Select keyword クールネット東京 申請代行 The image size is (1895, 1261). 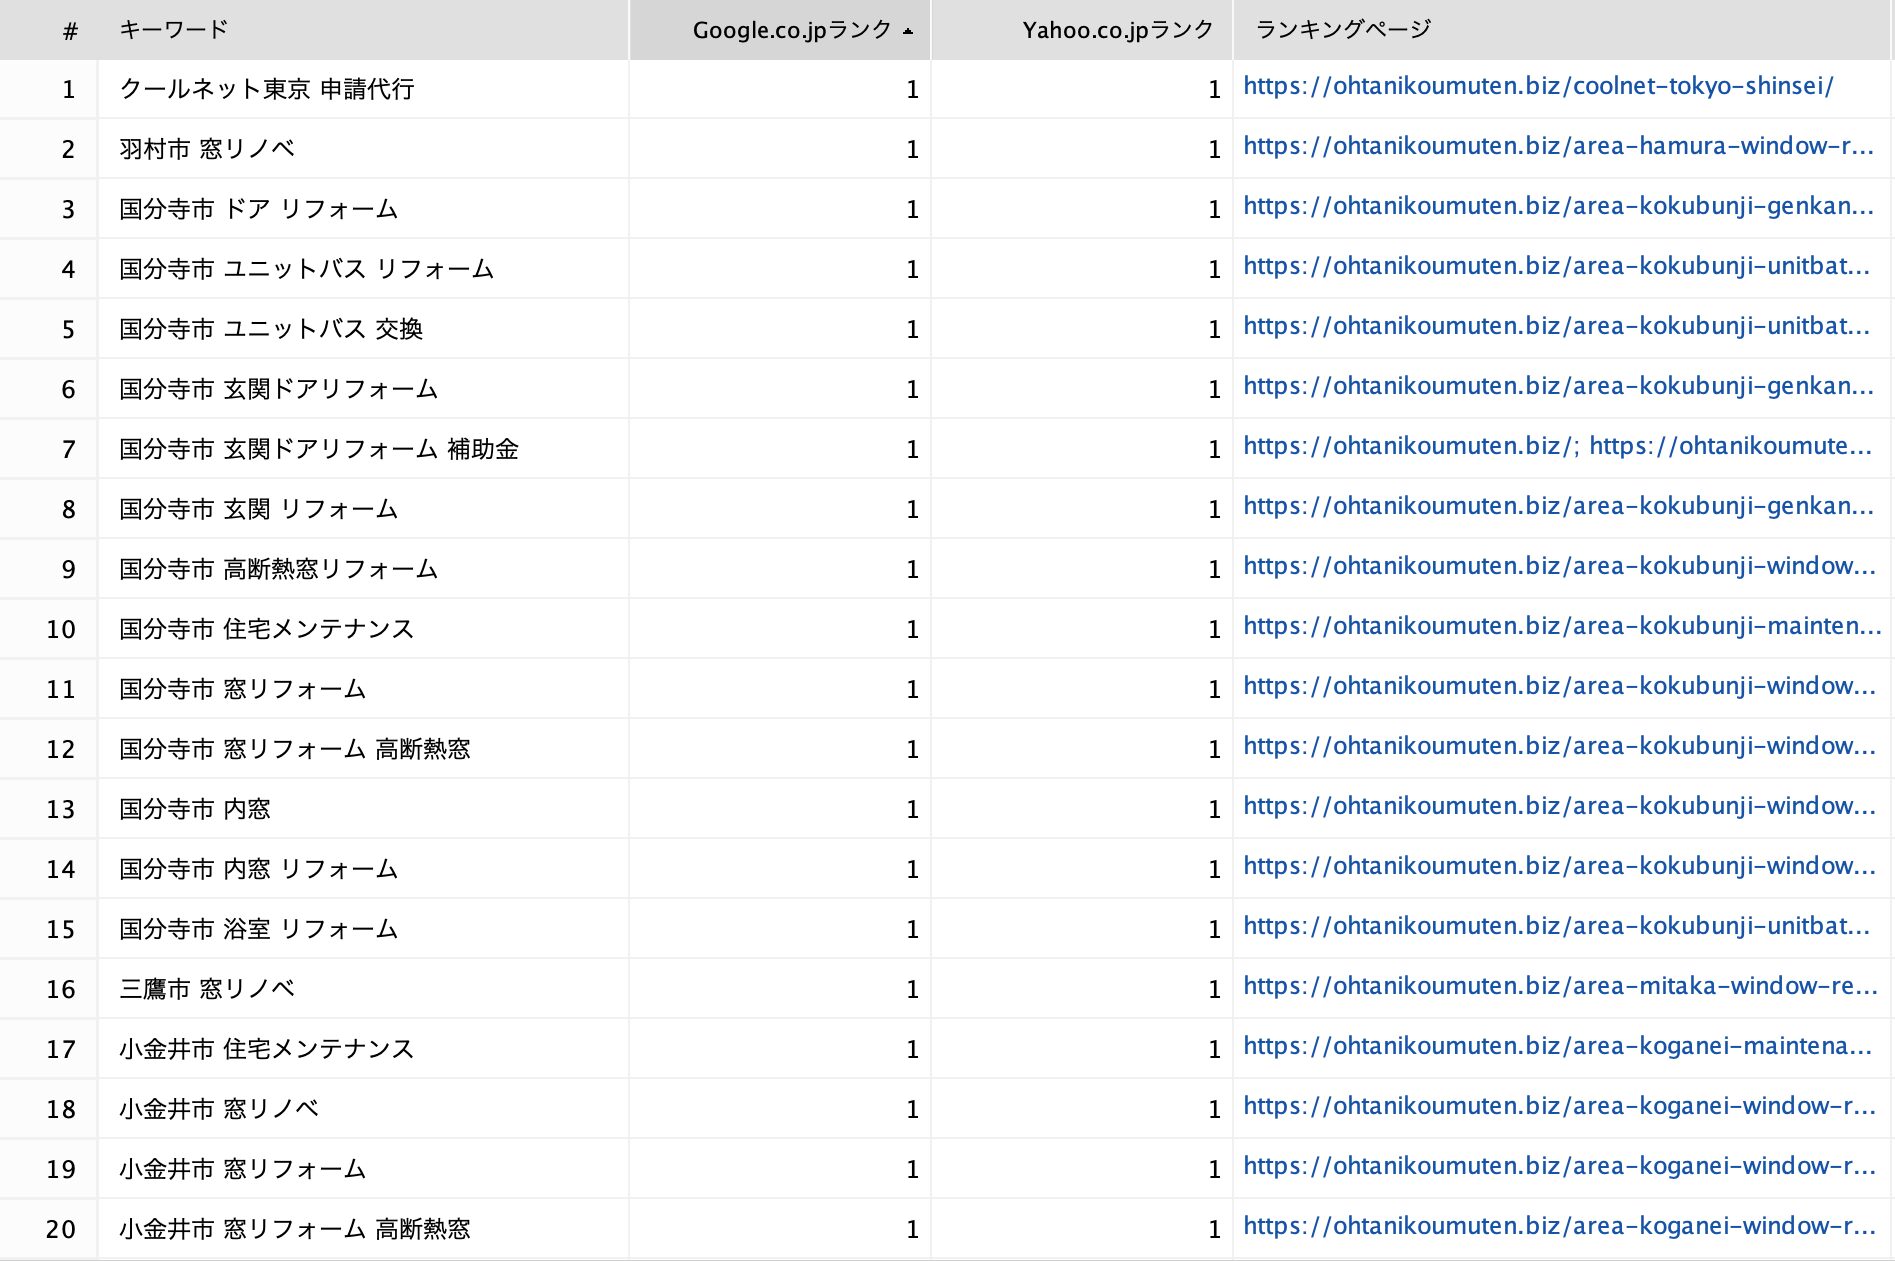tap(266, 89)
